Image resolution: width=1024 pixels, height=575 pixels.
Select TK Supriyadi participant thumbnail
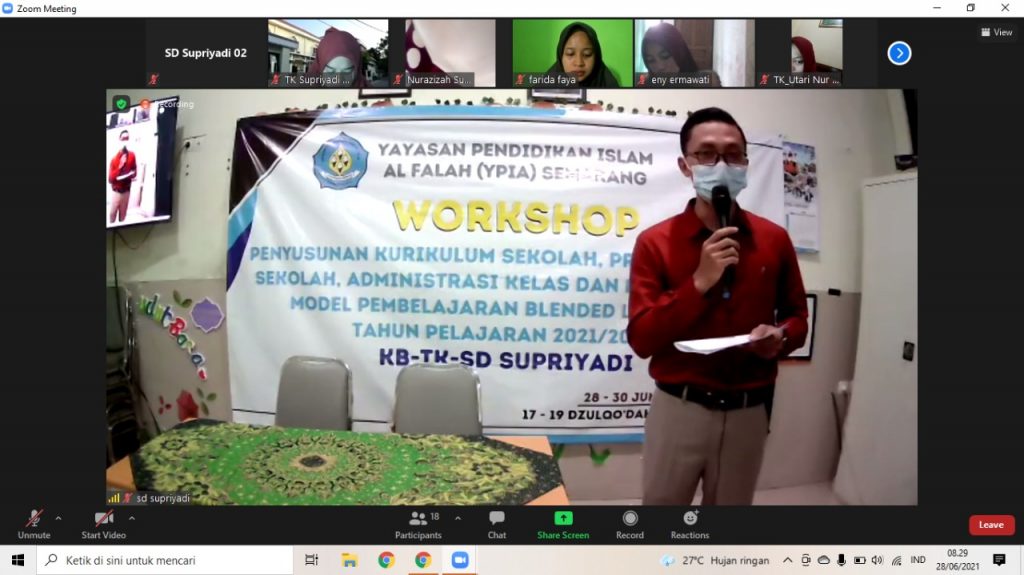(328, 53)
